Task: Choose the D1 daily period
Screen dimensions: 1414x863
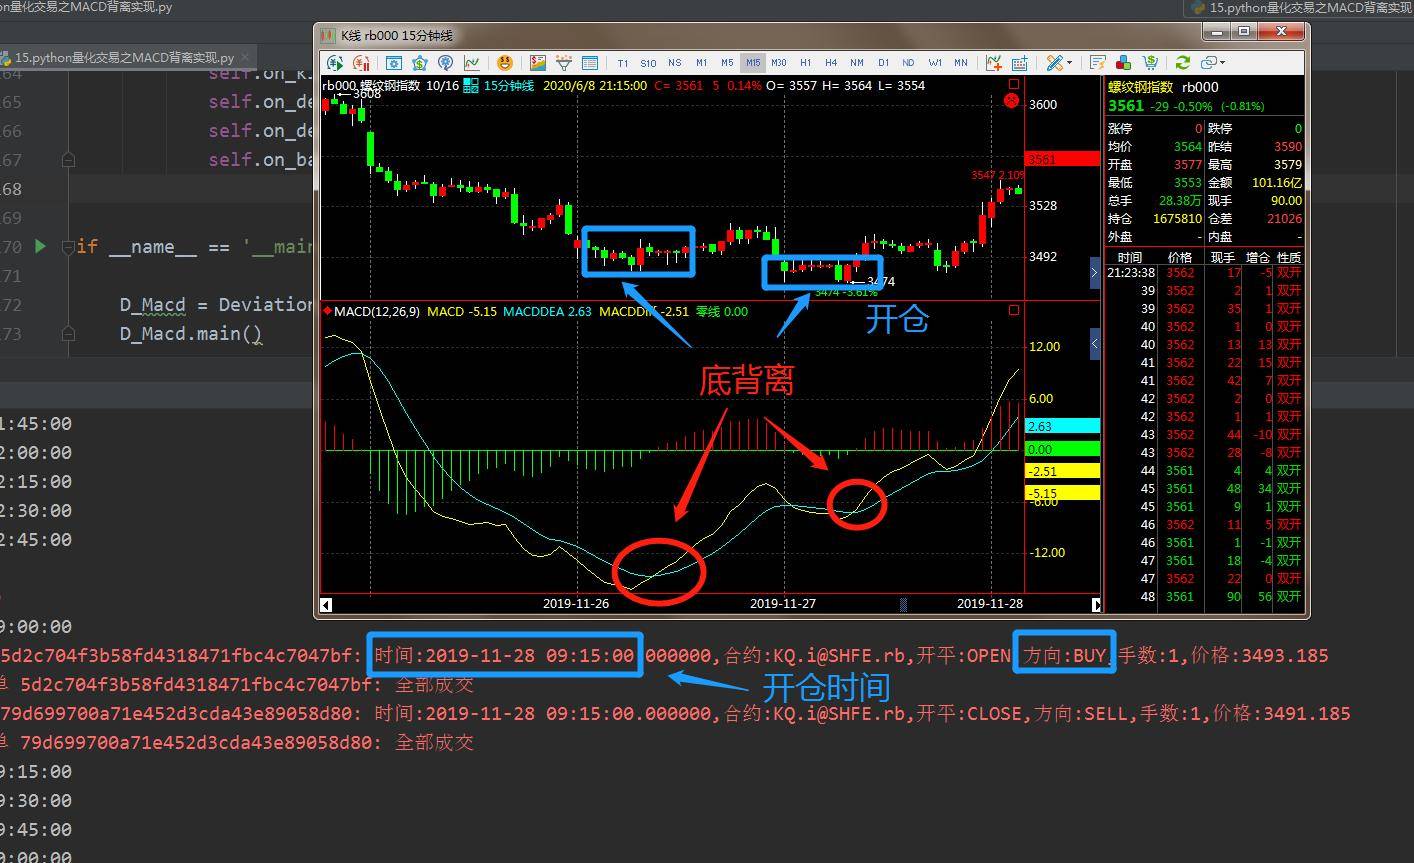Action: coord(883,62)
